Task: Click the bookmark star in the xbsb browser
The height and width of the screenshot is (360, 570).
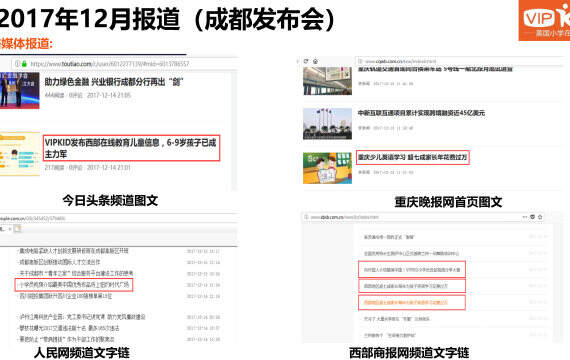Action: [540, 217]
